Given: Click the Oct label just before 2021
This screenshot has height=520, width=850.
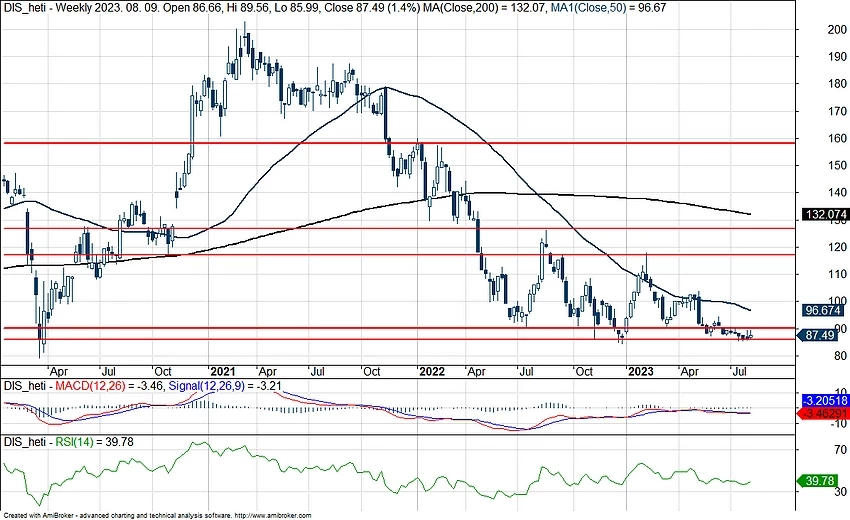Looking at the screenshot, I should coord(163,371).
